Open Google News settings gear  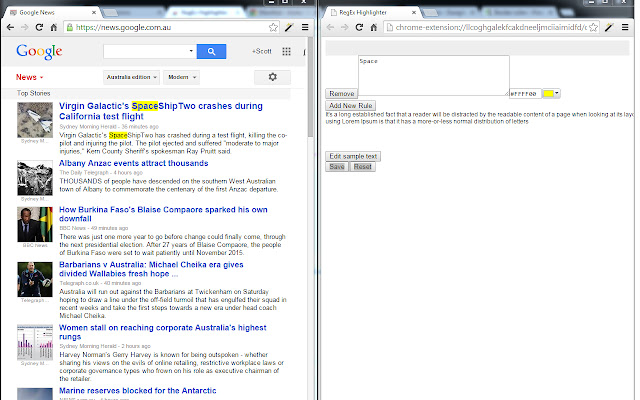pos(272,77)
